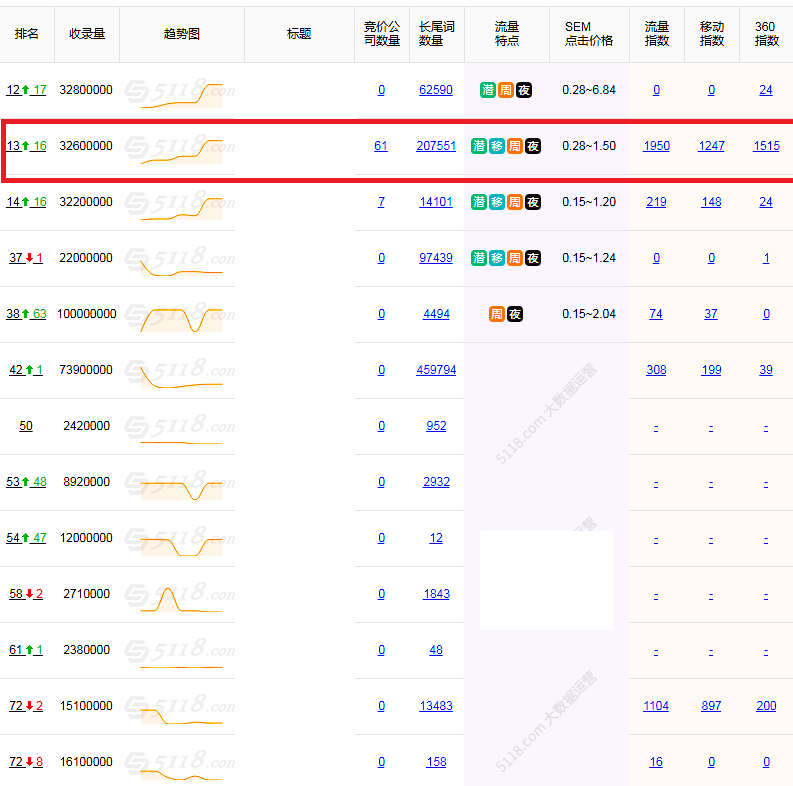Click the green 潜 badge in the 97439 row
The width and height of the screenshot is (793, 786).
pyautogui.click(x=478, y=258)
